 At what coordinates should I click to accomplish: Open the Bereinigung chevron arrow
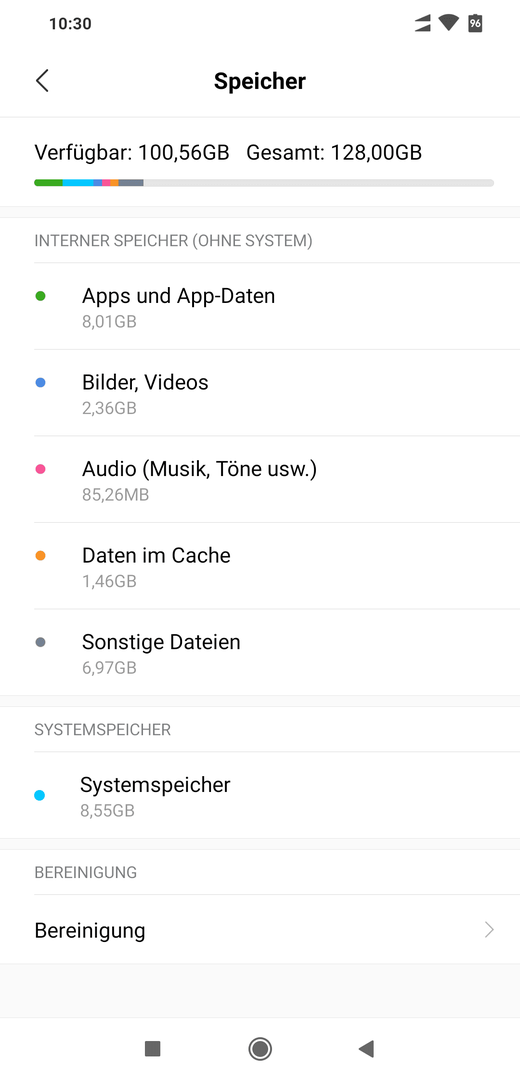pyautogui.click(x=489, y=931)
